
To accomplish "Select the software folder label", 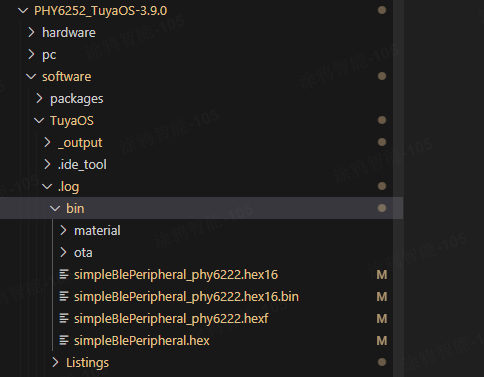I will click(x=67, y=77).
